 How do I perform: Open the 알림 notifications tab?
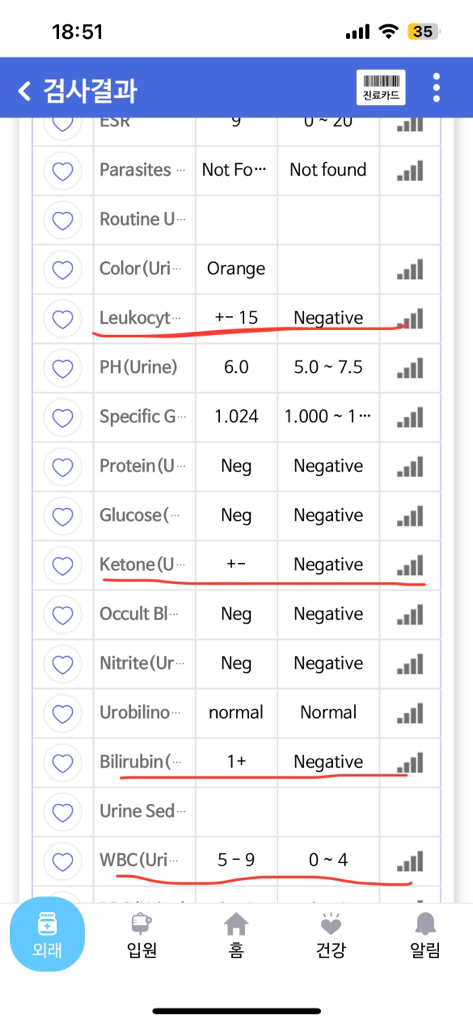[425, 936]
